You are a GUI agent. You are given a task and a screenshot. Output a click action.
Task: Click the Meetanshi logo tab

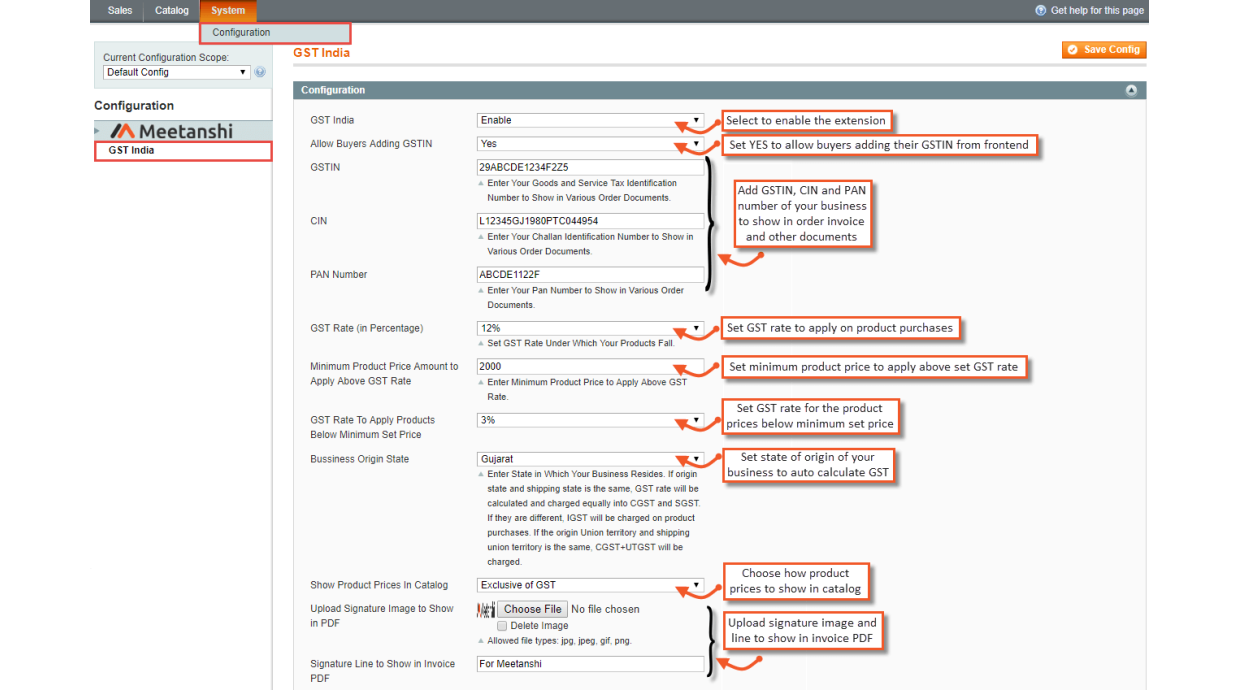183,131
